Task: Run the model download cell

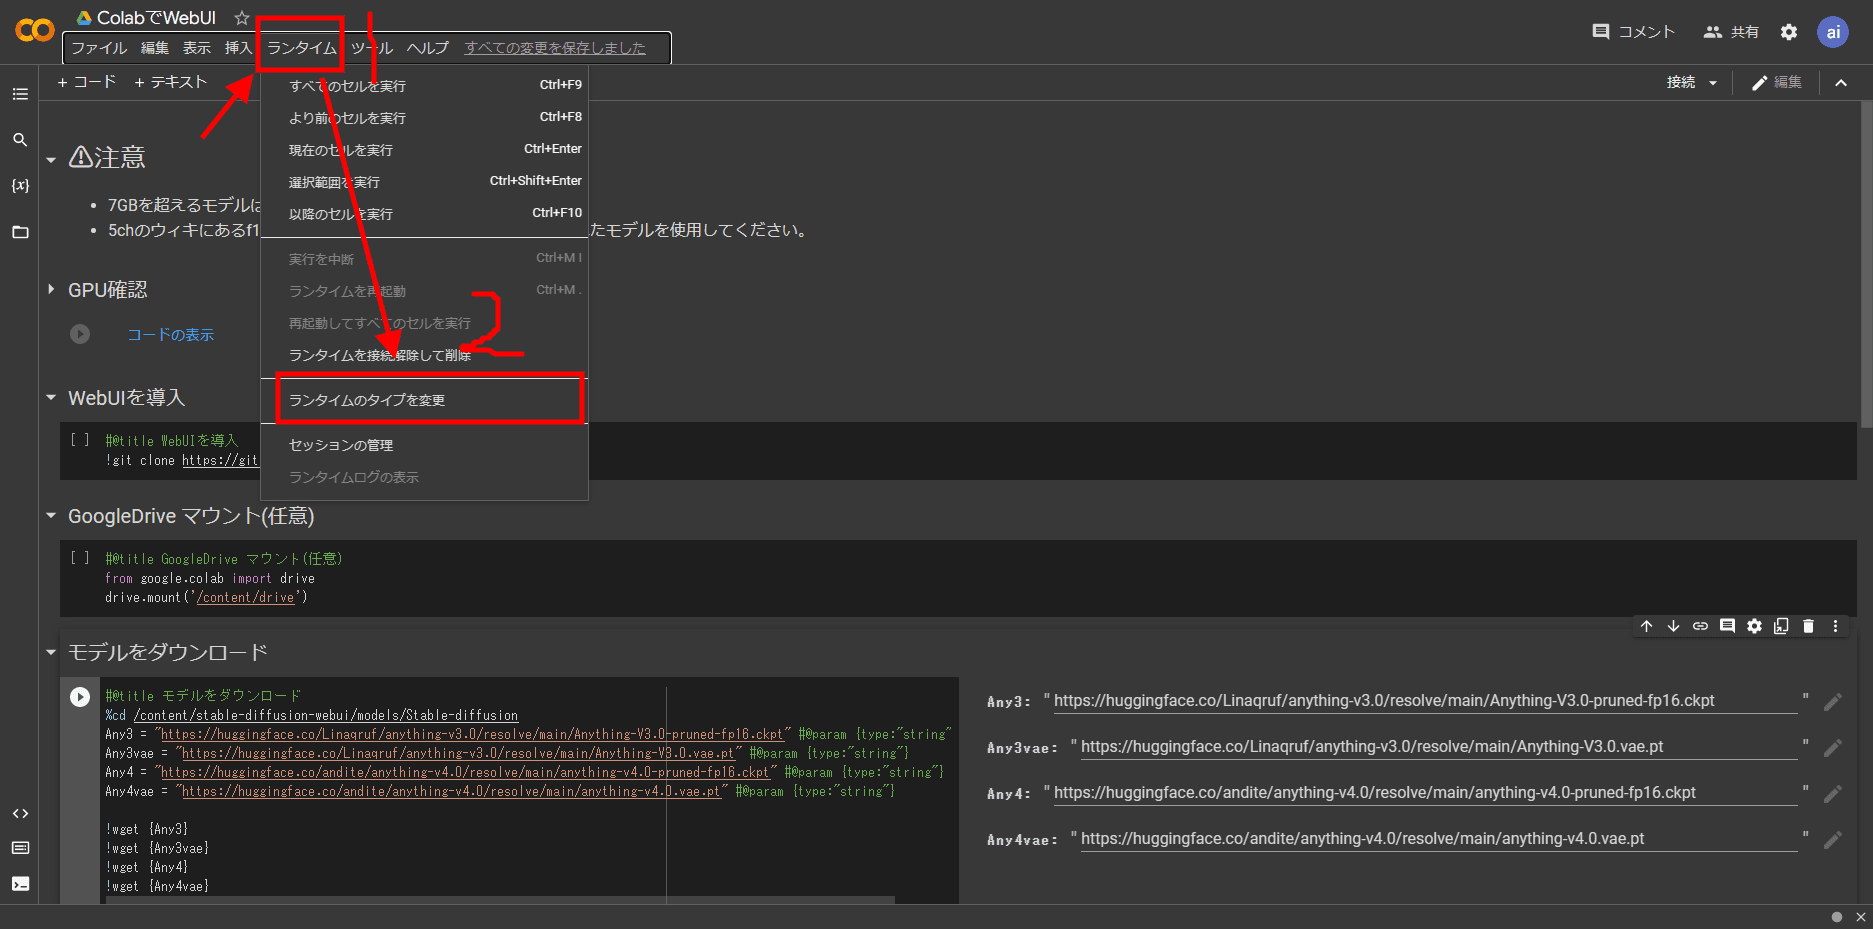Action: (80, 697)
